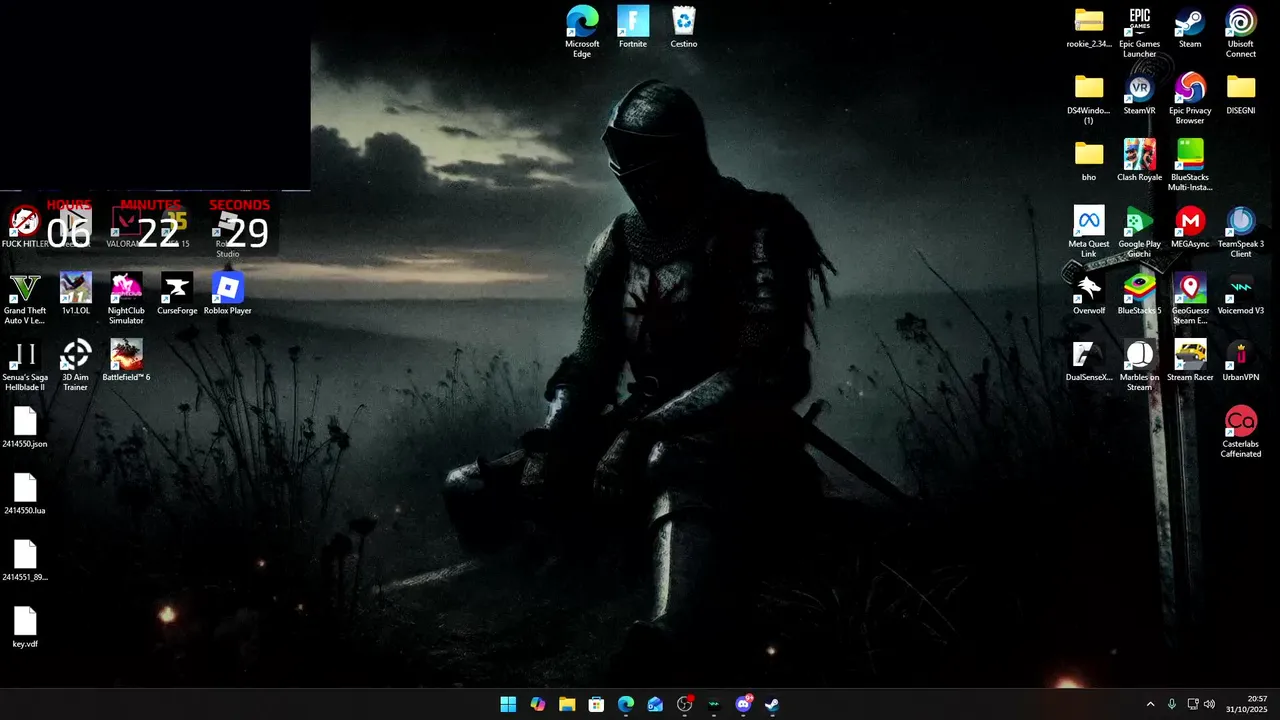Viewport: 1280px width, 720px height.
Task: Open the Cestino recycle bin
Action: coord(684,27)
